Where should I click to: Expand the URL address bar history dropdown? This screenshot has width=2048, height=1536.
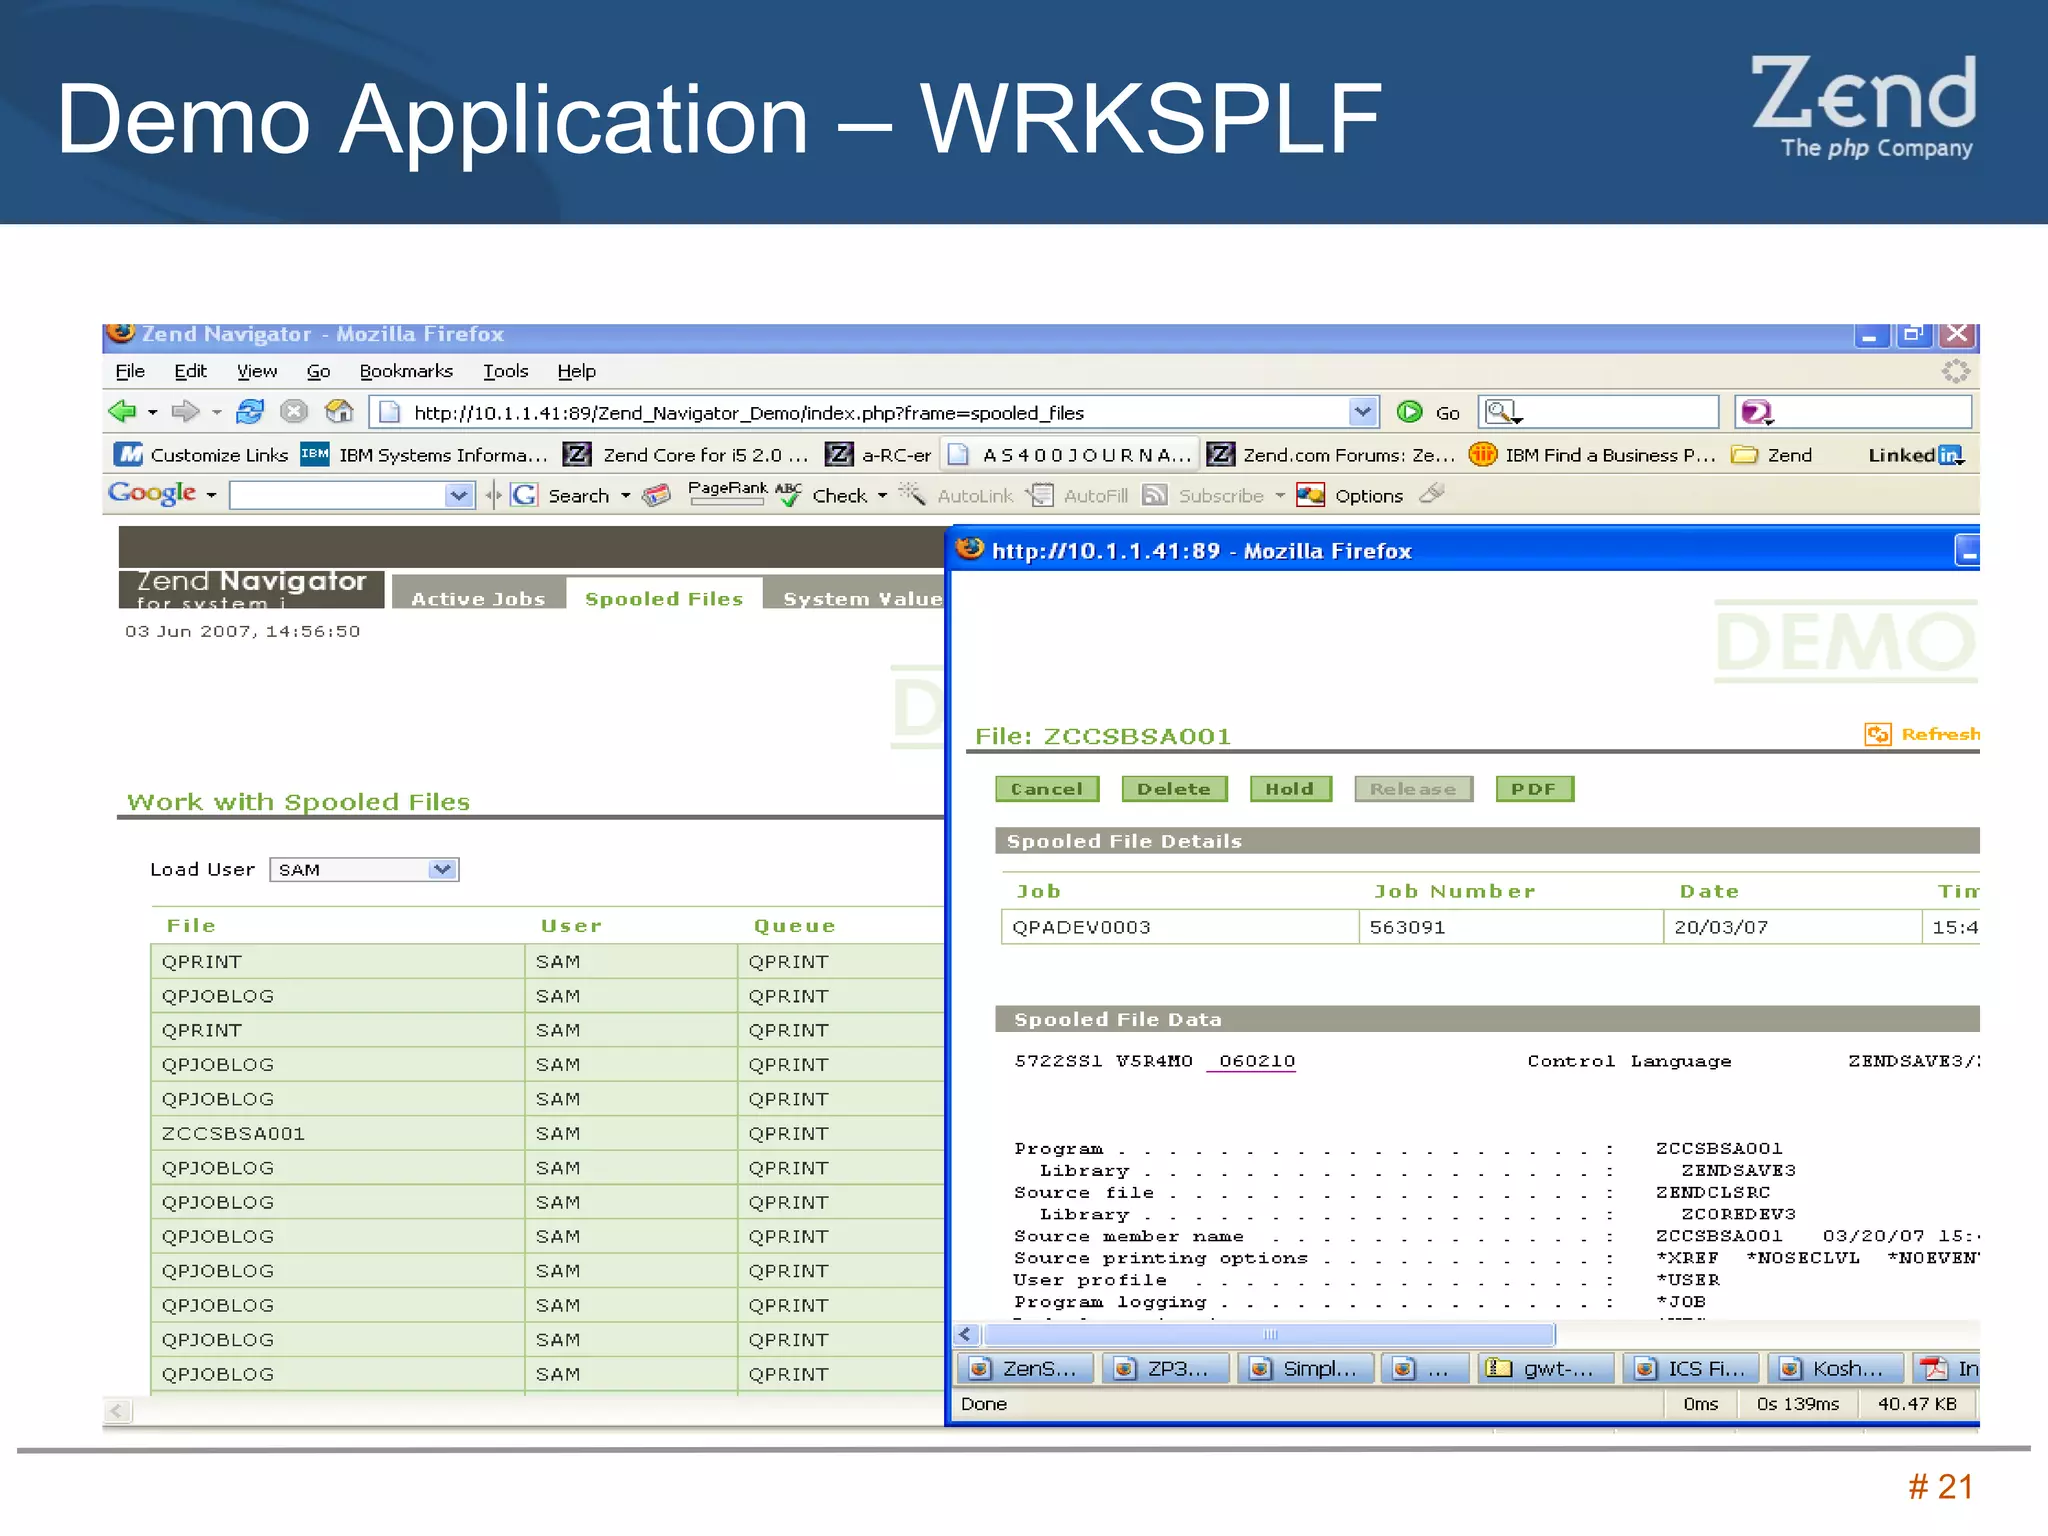[1362, 412]
